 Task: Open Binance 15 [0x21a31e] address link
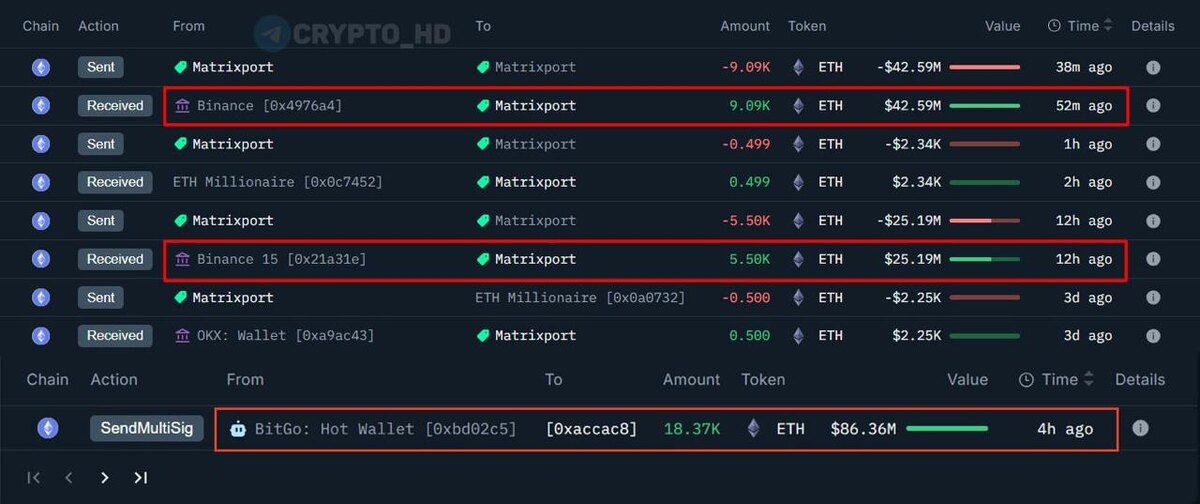click(281, 259)
